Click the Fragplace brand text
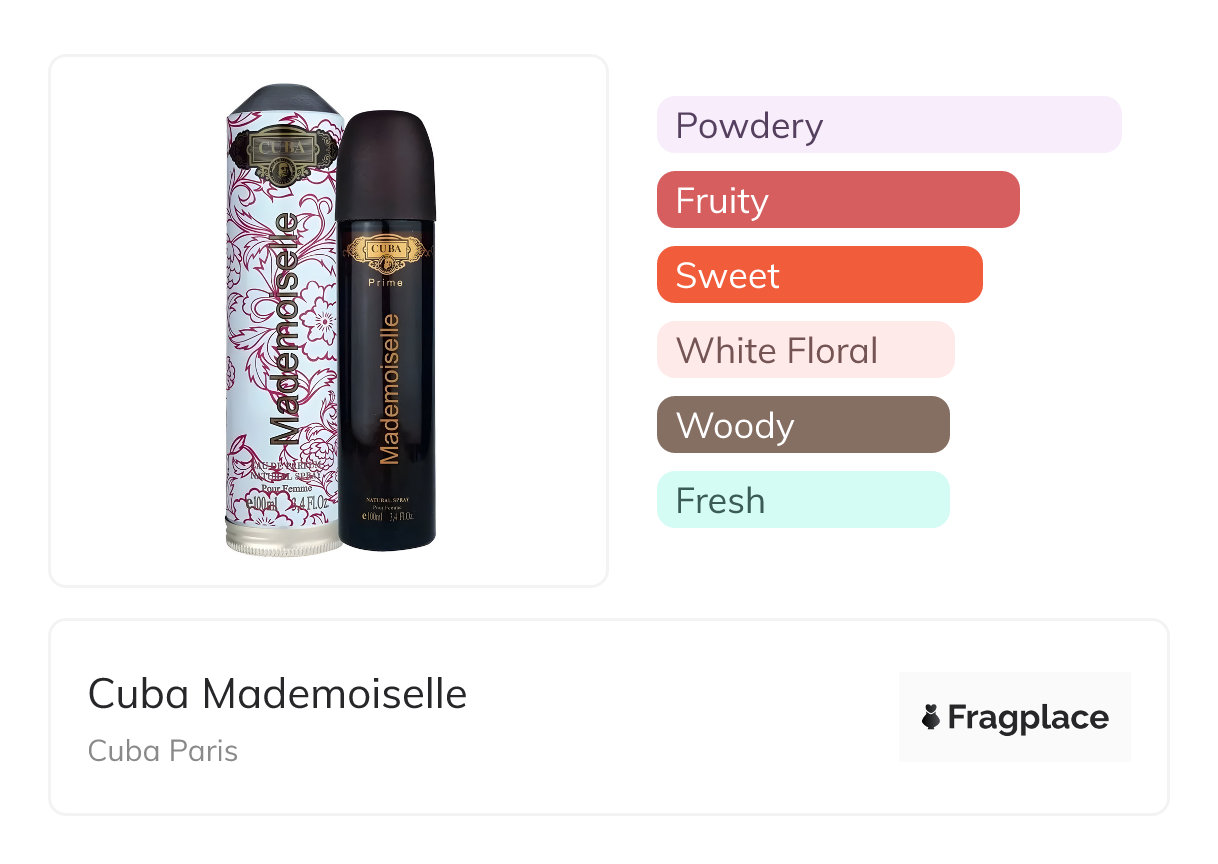Image resolution: width=1218 pixels, height=864 pixels. tap(1028, 718)
